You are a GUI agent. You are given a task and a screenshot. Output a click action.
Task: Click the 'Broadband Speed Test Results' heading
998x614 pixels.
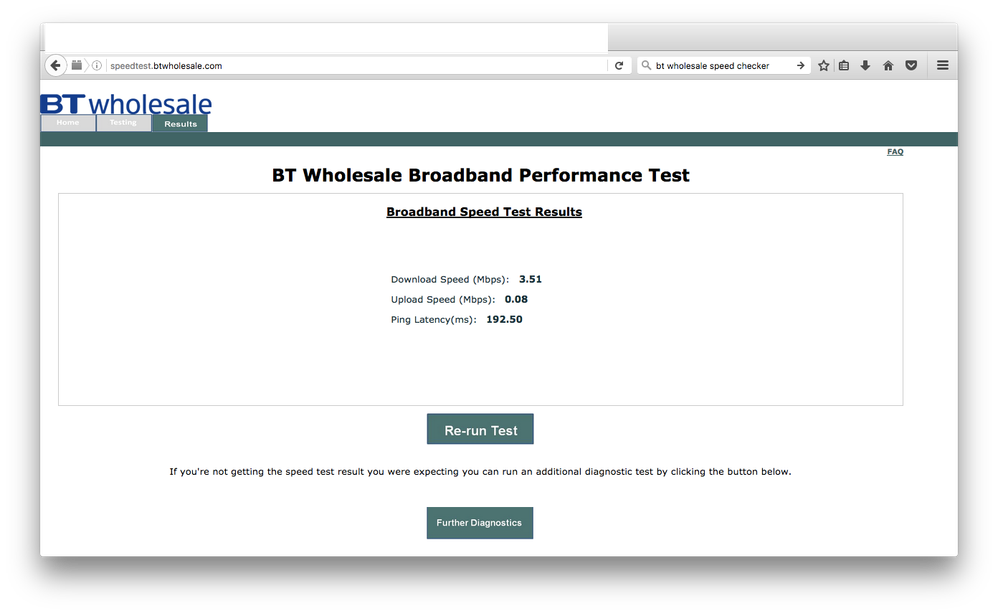tap(484, 212)
